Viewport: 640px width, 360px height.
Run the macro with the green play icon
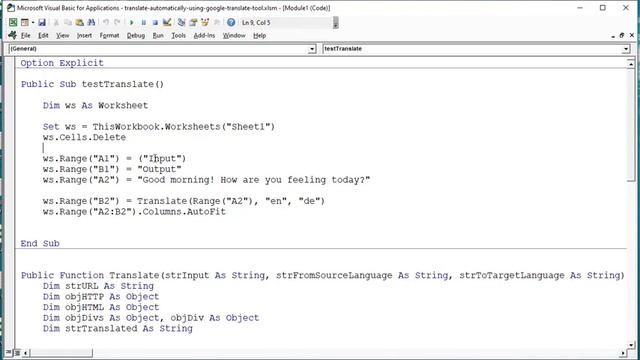[131, 22]
